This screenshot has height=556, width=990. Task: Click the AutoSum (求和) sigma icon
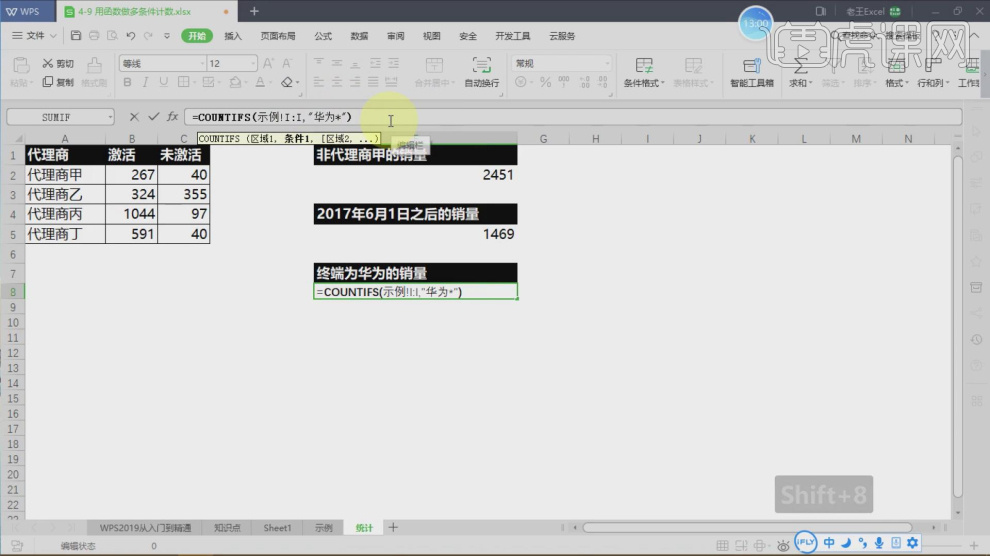pyautogui.click(x=799, y=65)
